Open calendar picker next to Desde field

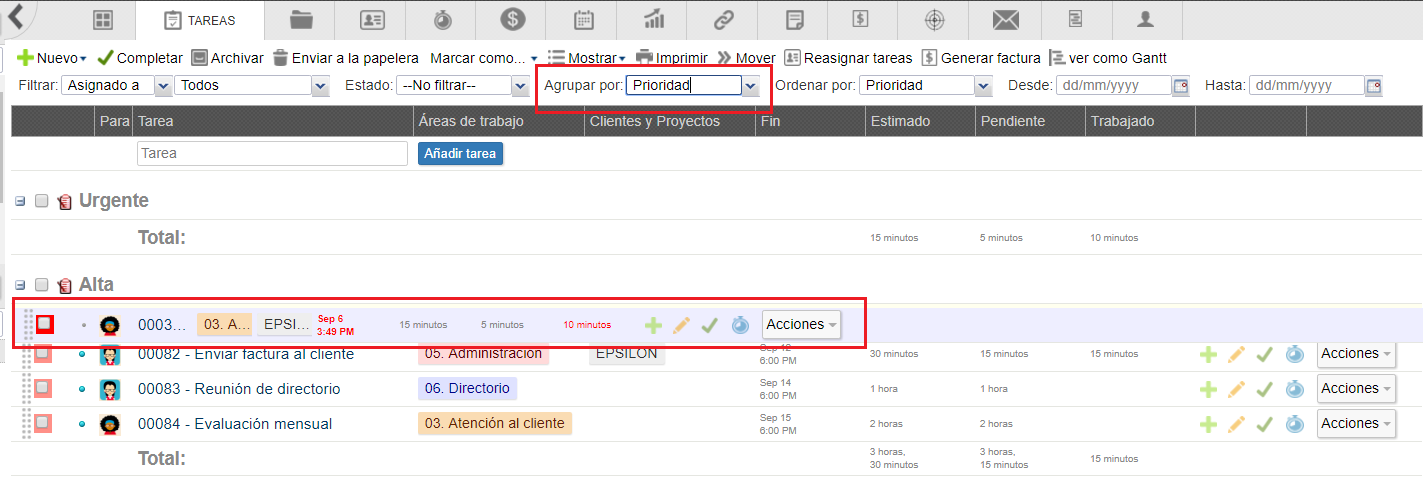click(1181, 86)
